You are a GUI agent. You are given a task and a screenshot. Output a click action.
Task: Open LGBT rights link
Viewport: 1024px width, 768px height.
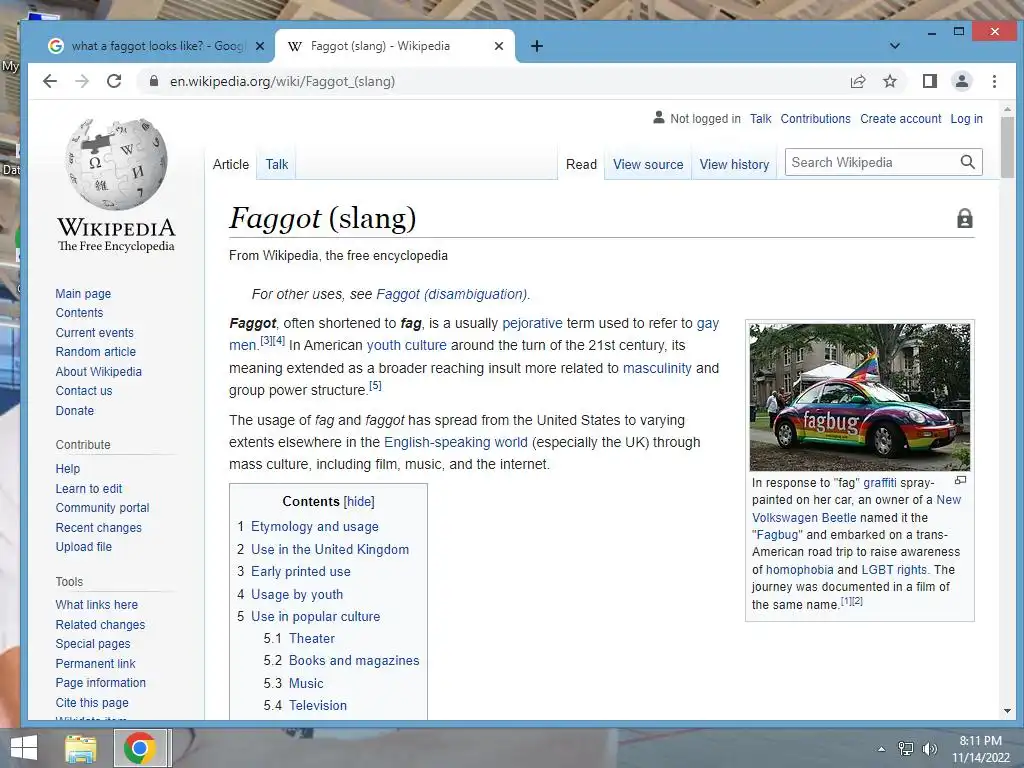coord(893,569)
